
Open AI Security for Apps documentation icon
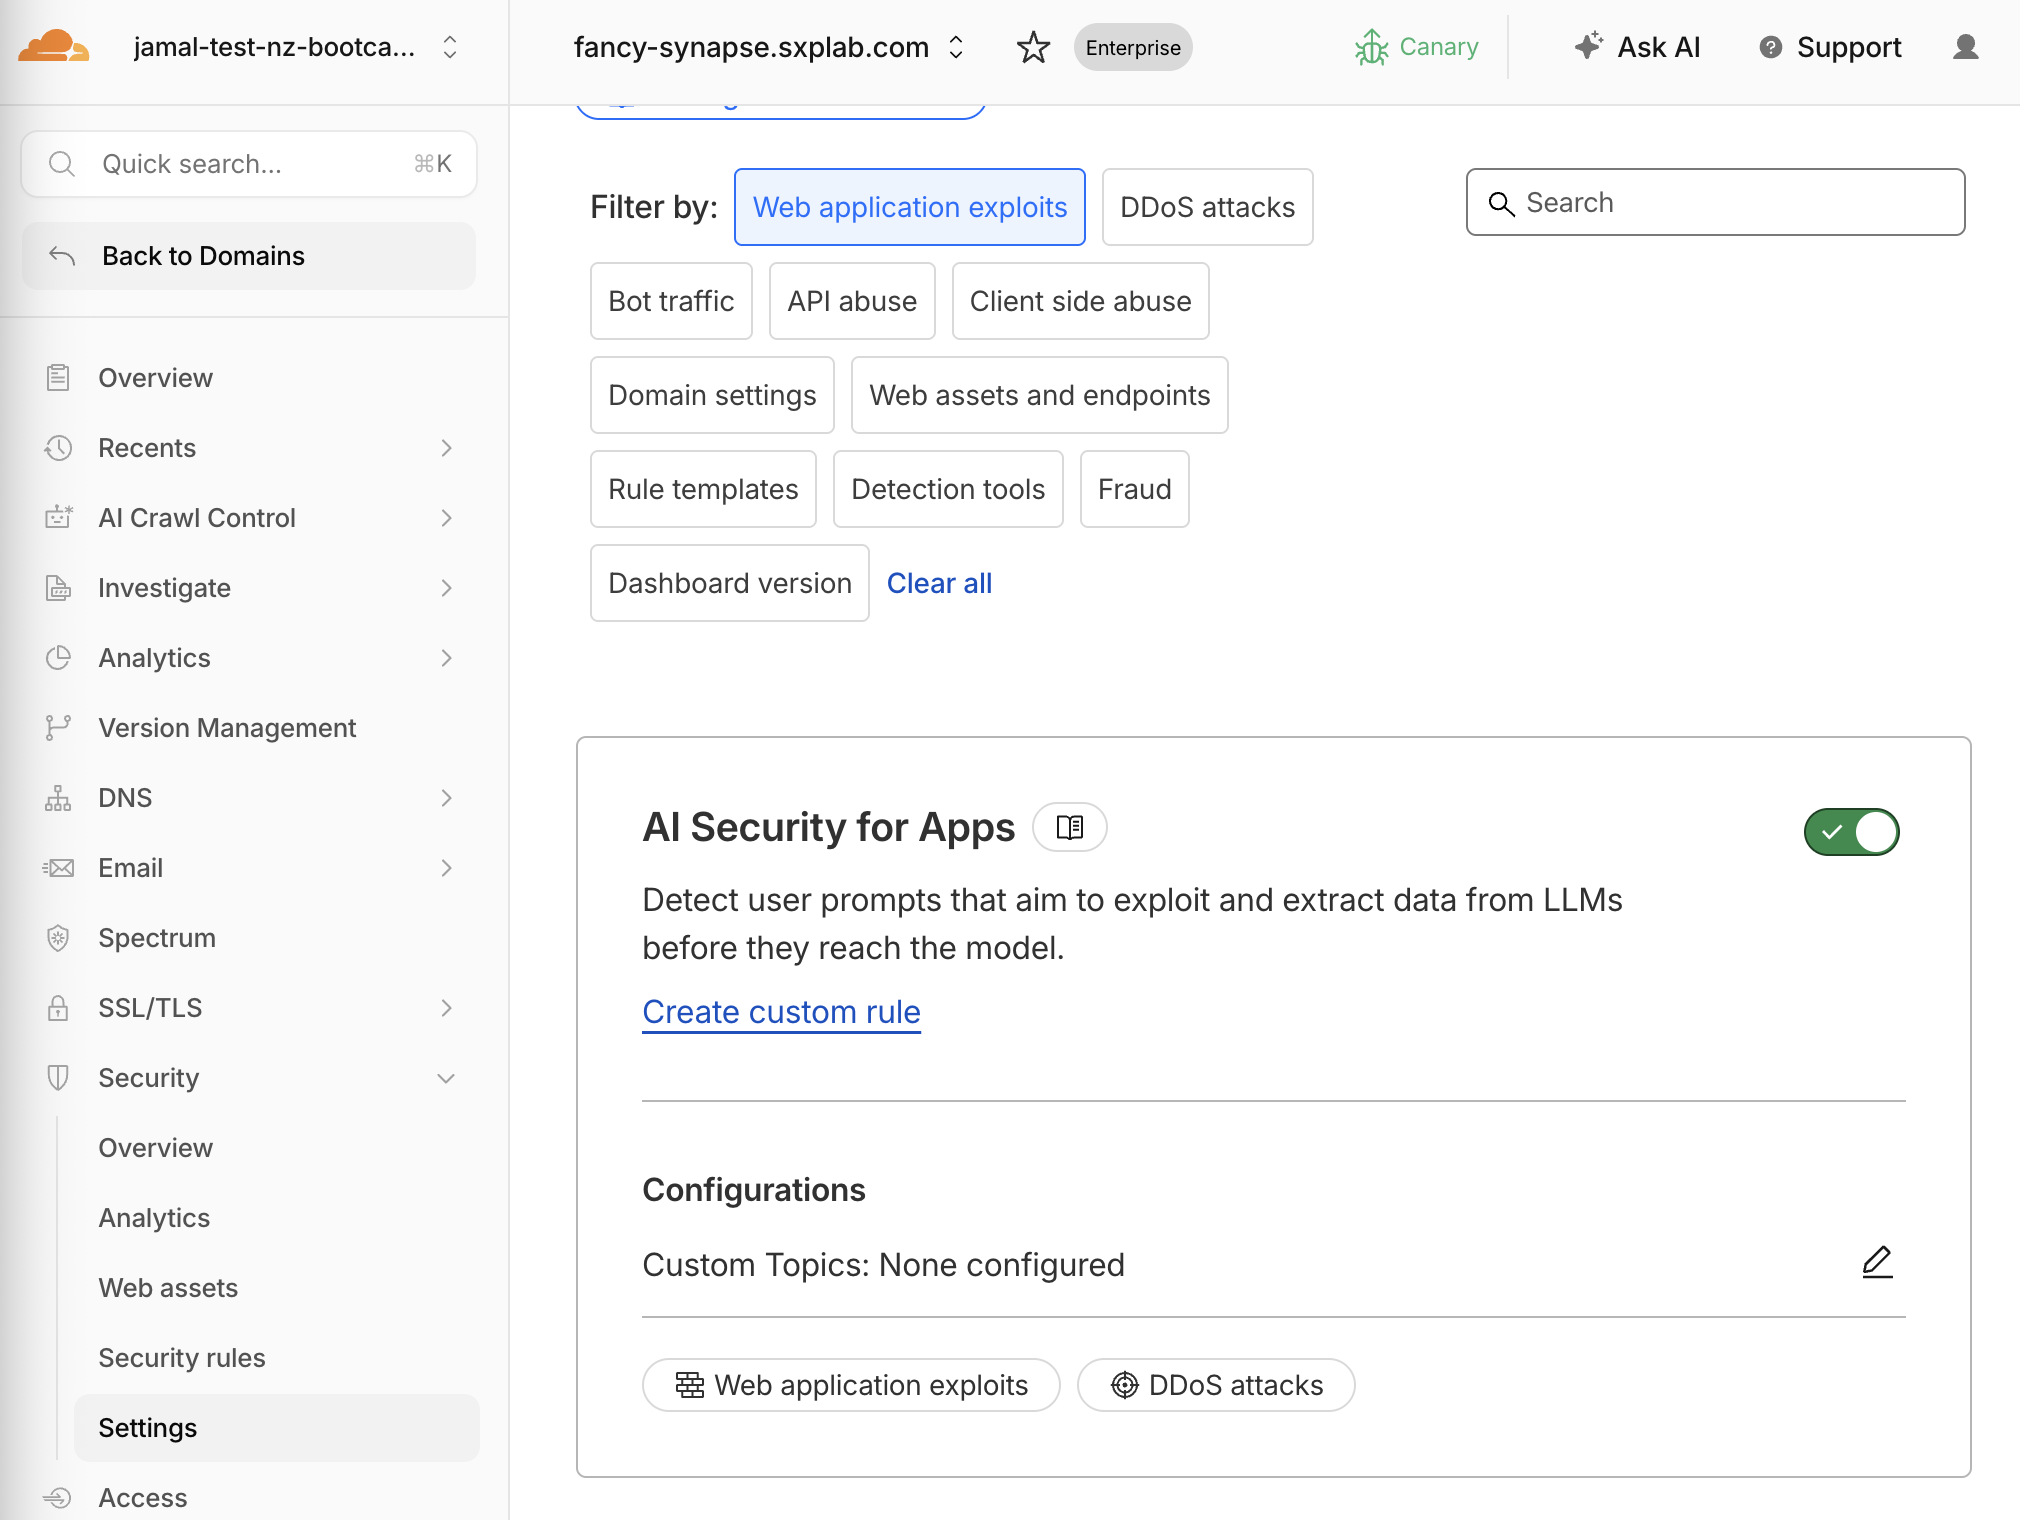(1070, 827)
